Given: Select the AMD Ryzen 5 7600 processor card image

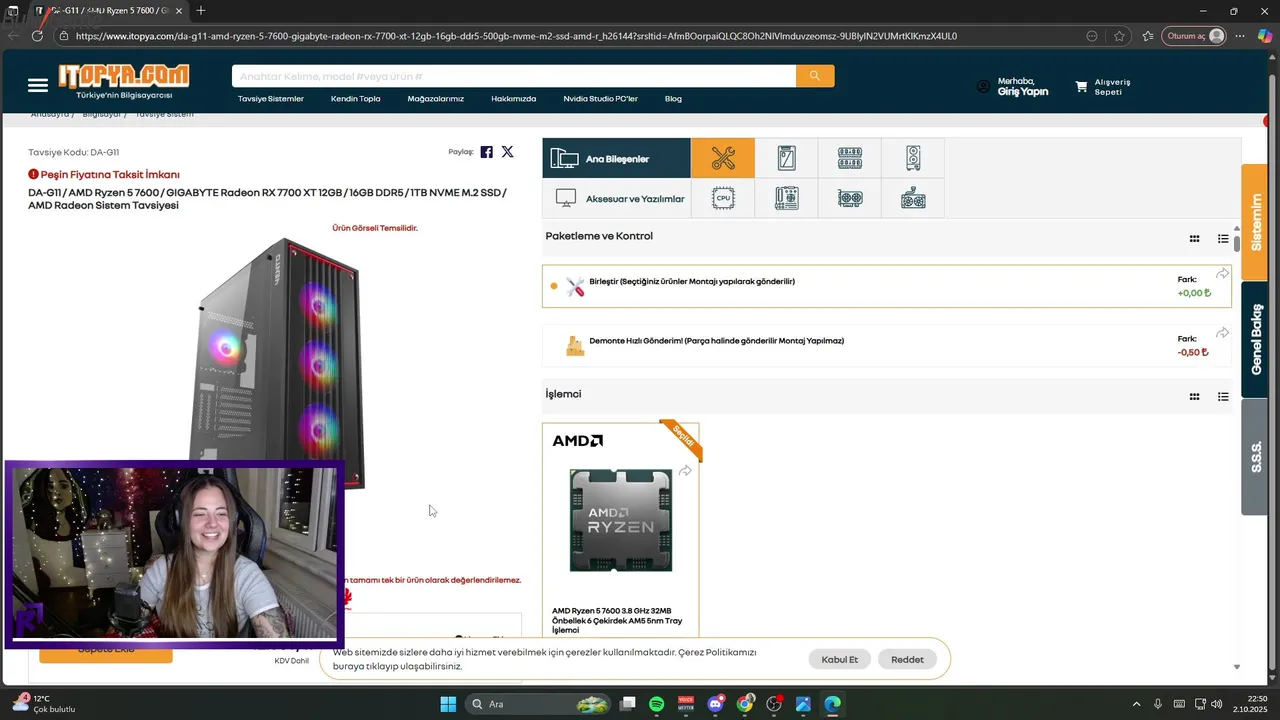Looking at the screenshot, I should 620,520.
